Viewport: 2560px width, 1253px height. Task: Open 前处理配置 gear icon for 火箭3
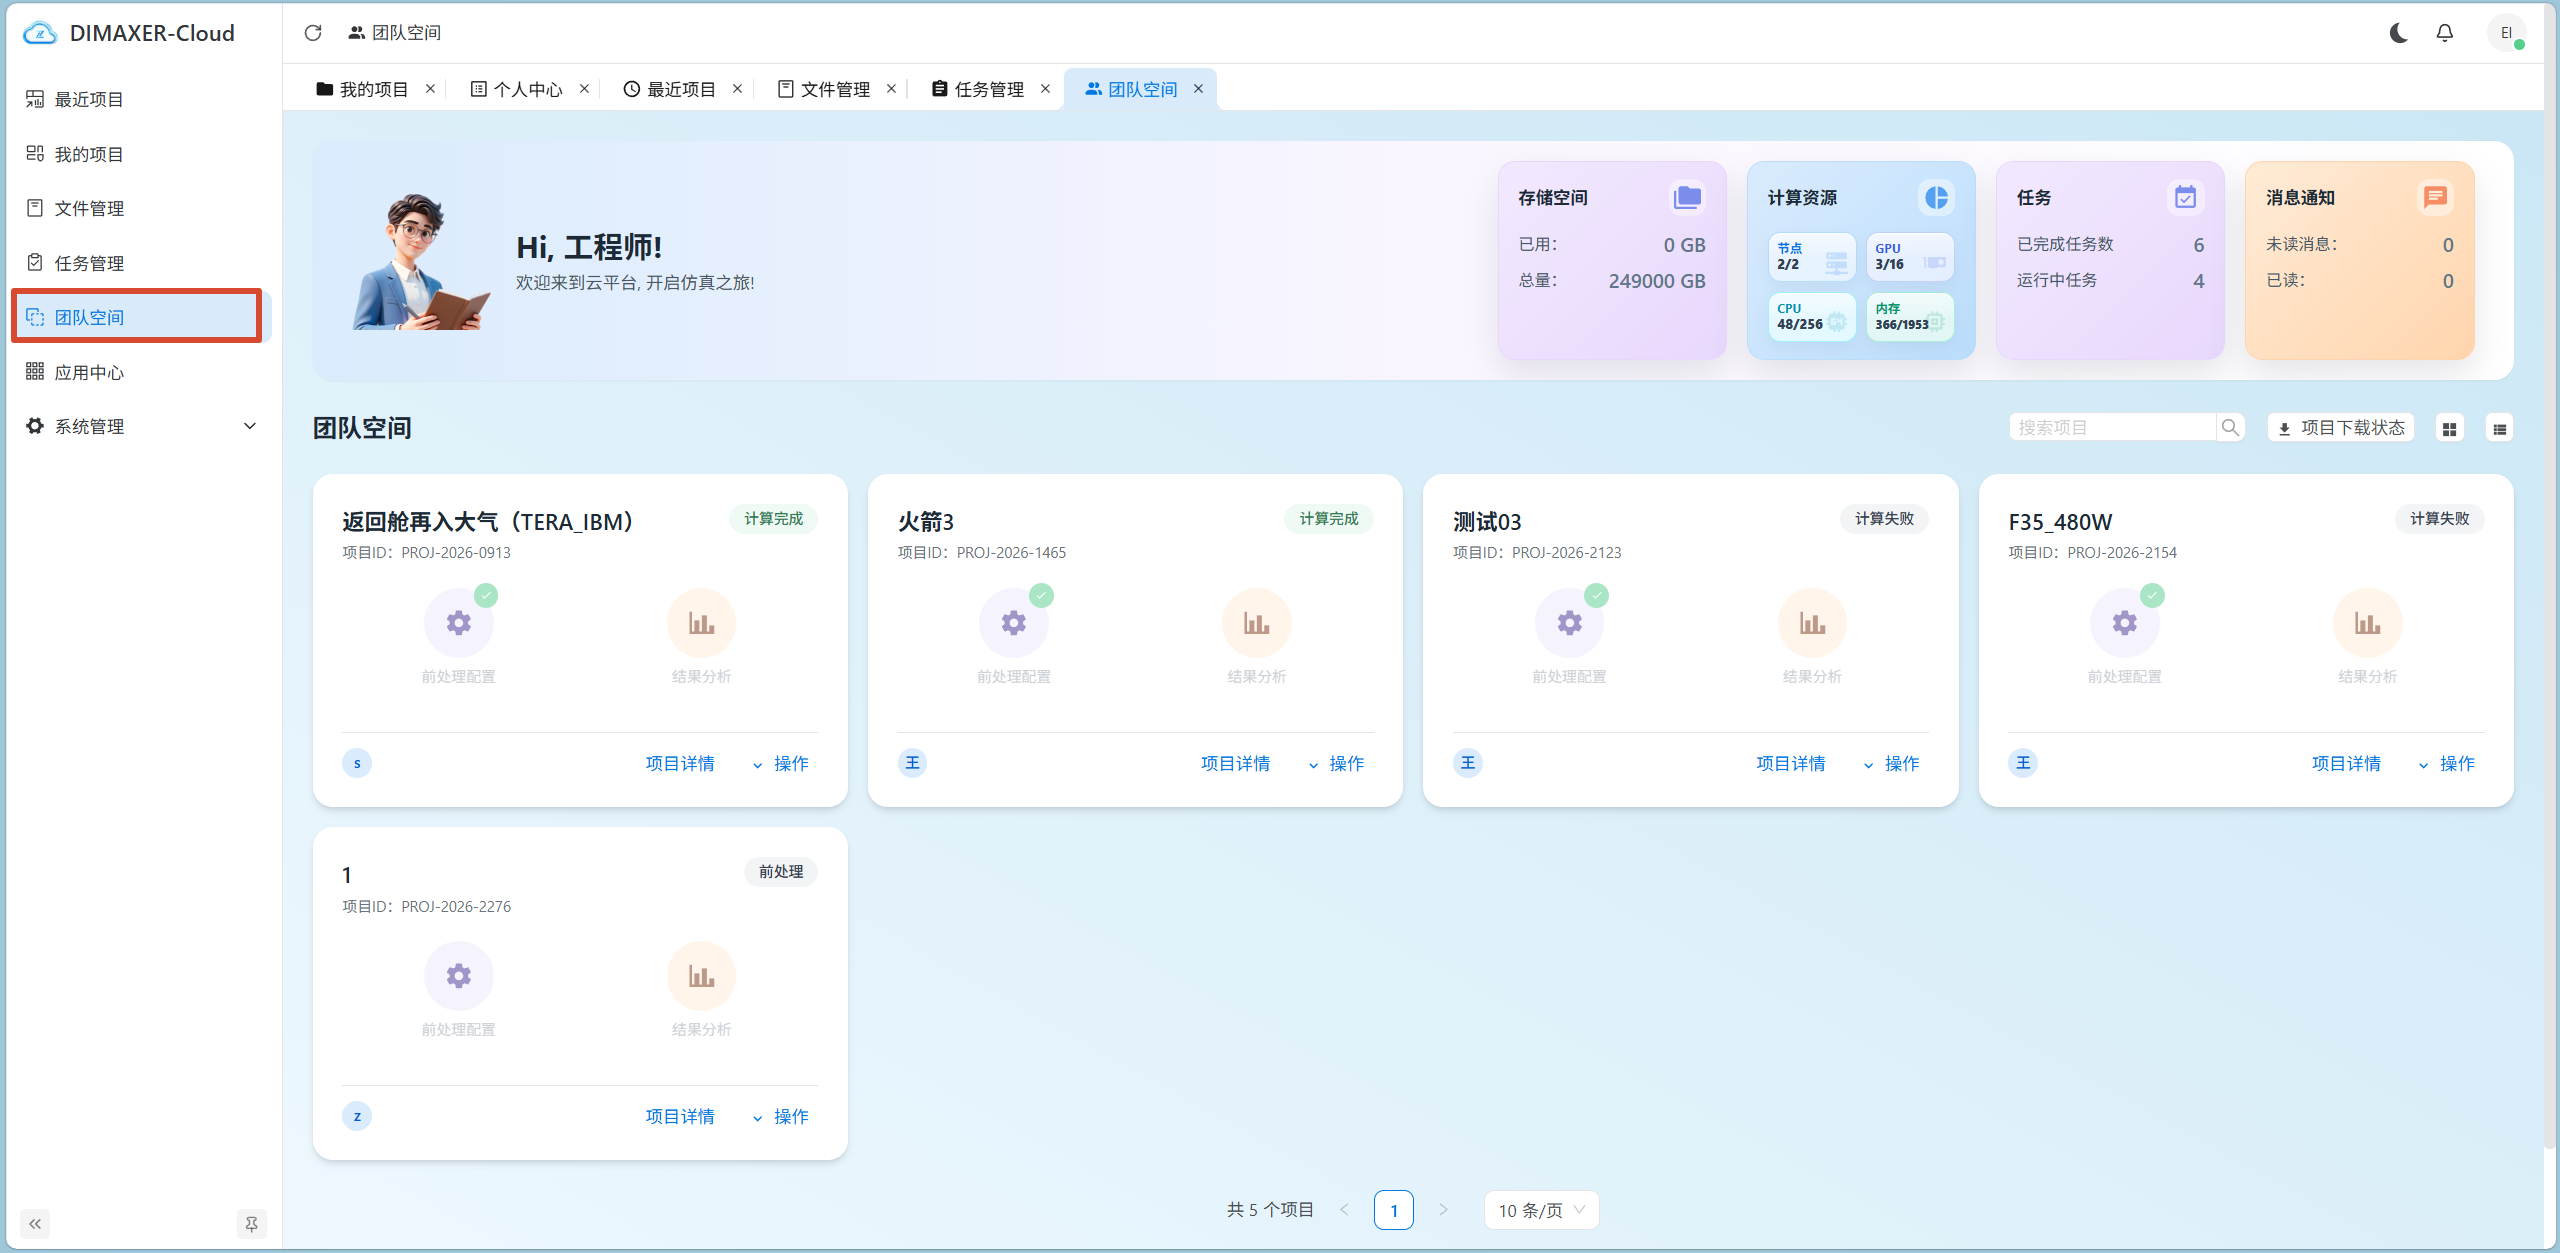(x=1014, y=623)
